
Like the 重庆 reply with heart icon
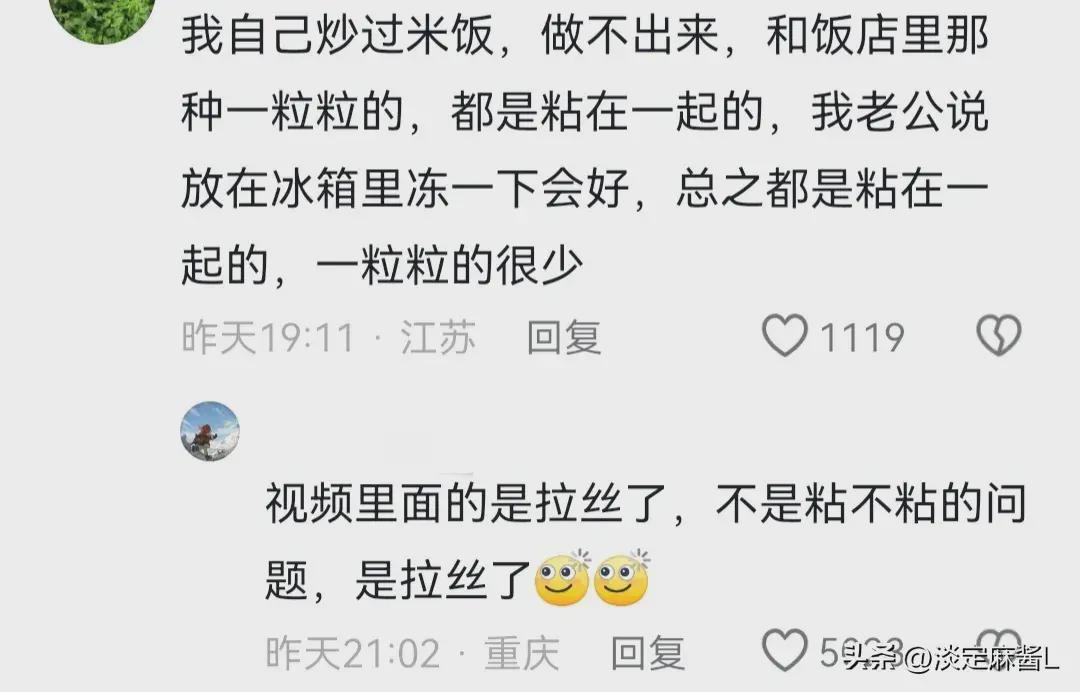785,650
